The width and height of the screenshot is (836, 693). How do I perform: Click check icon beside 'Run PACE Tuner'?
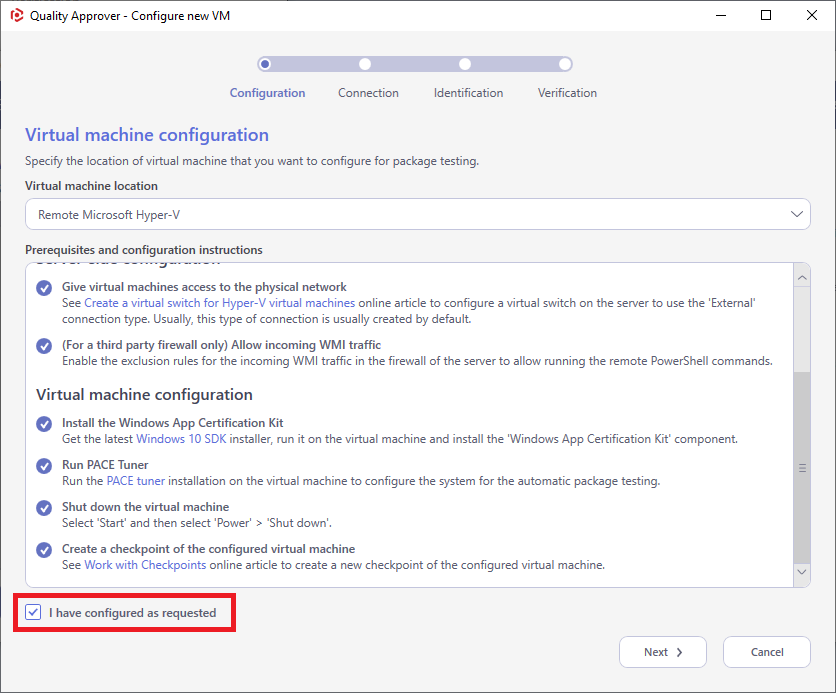tap(44, 466)
